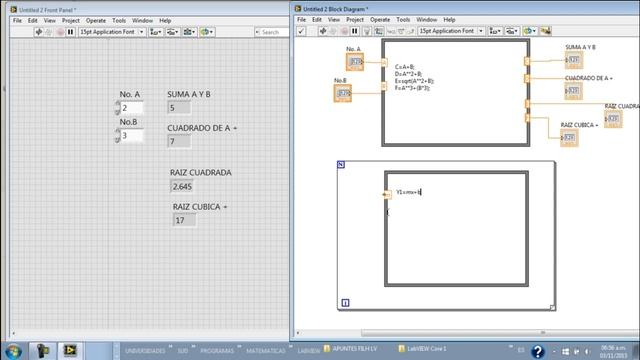Open Distribute Objects menu in Block Diagram
The height and width of the screenshot is (360, 640).
tap(512, 31)
